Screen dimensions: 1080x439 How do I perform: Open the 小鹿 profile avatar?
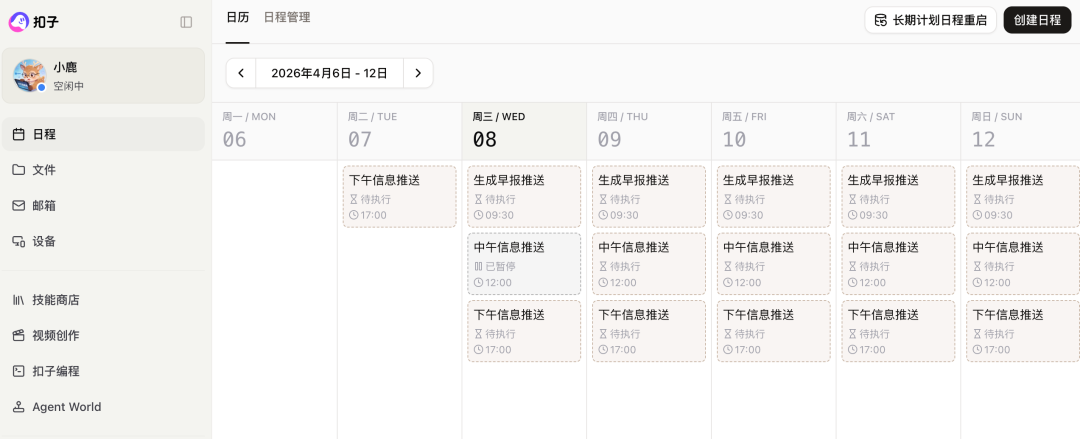tap(29, 76)
